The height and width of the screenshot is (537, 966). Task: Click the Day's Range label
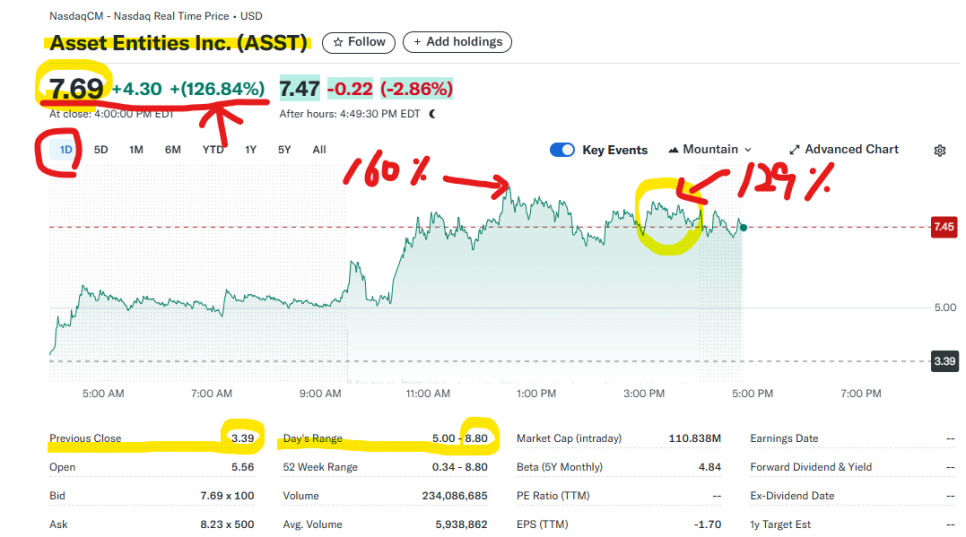pos(312,438)
